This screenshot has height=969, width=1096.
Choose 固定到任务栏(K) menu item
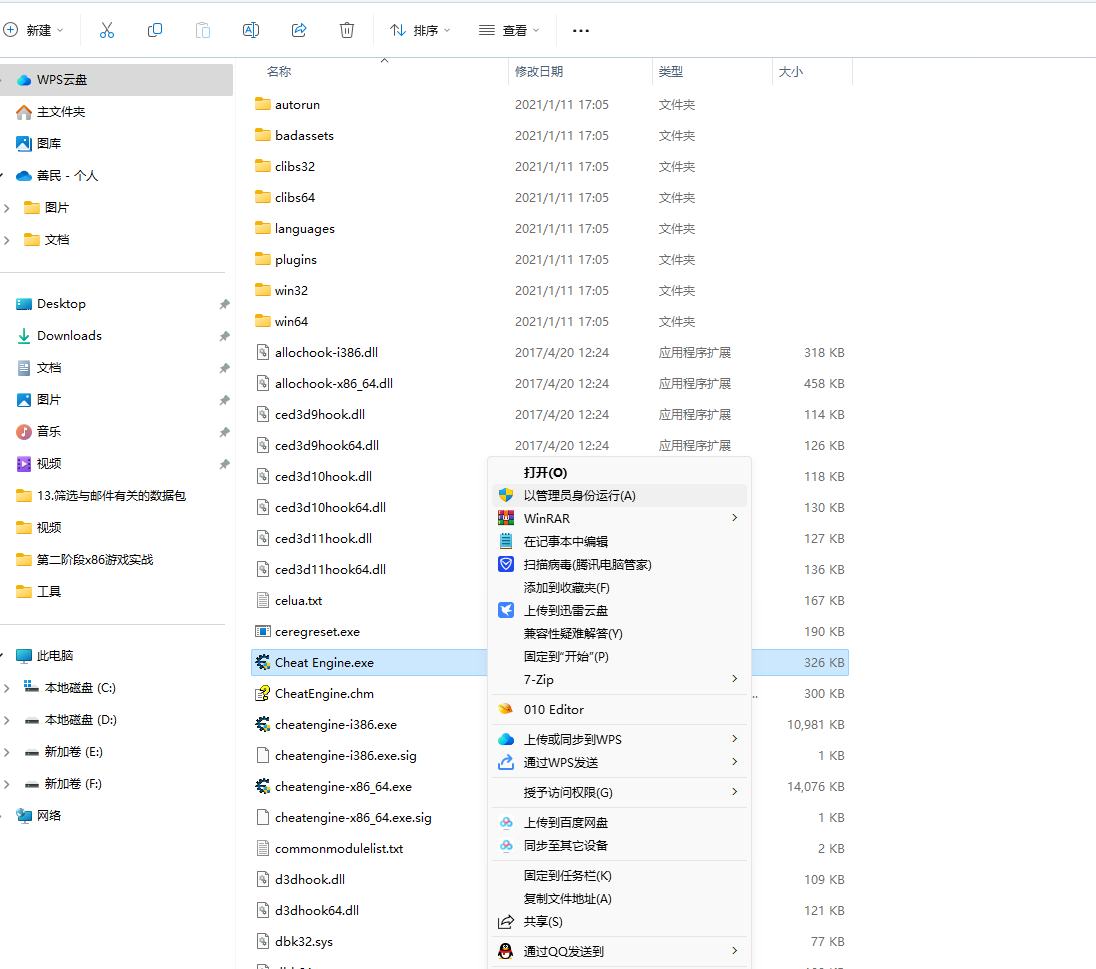pos(619,876)
